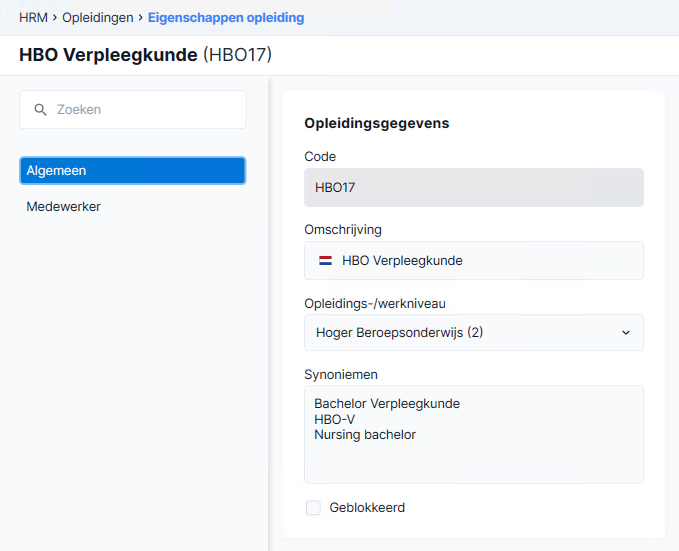The width and height of the screenshot is (679, 551).
Task: Click the chevron arrow of Hoger Beroepsonderwijs
Action: tap(626, 333)
